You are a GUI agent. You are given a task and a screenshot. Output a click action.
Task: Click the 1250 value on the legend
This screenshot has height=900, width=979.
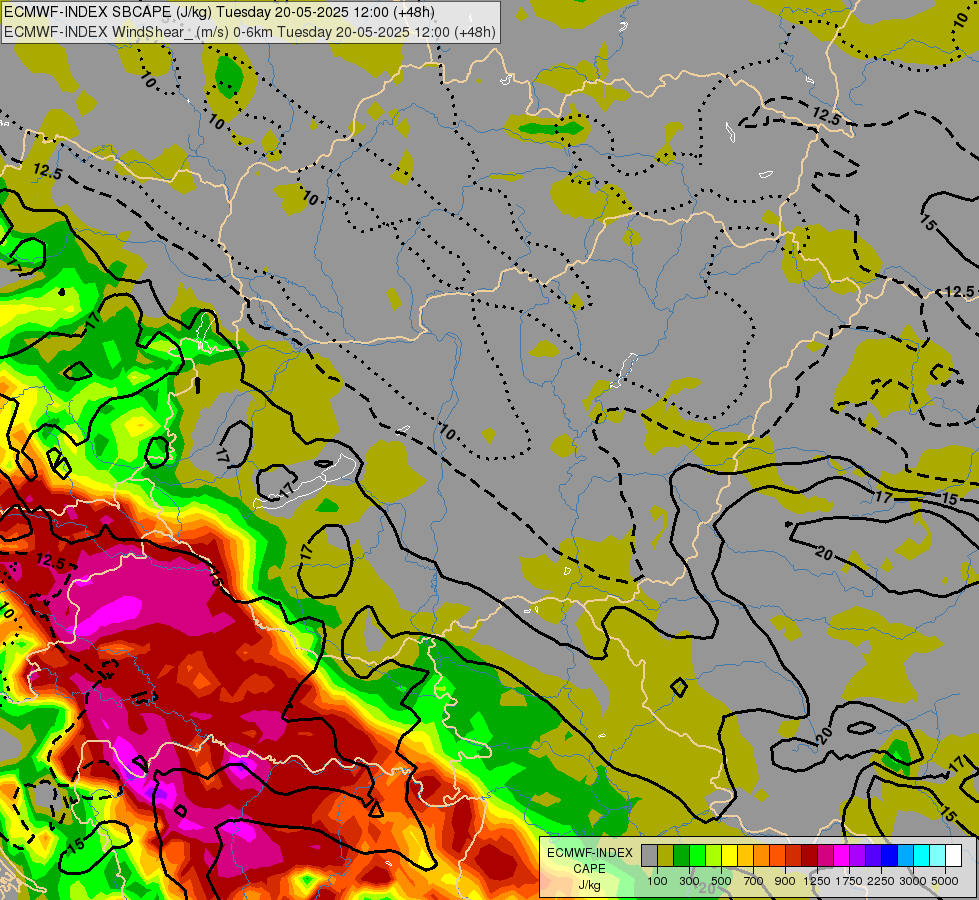click(x=817, y=881)
